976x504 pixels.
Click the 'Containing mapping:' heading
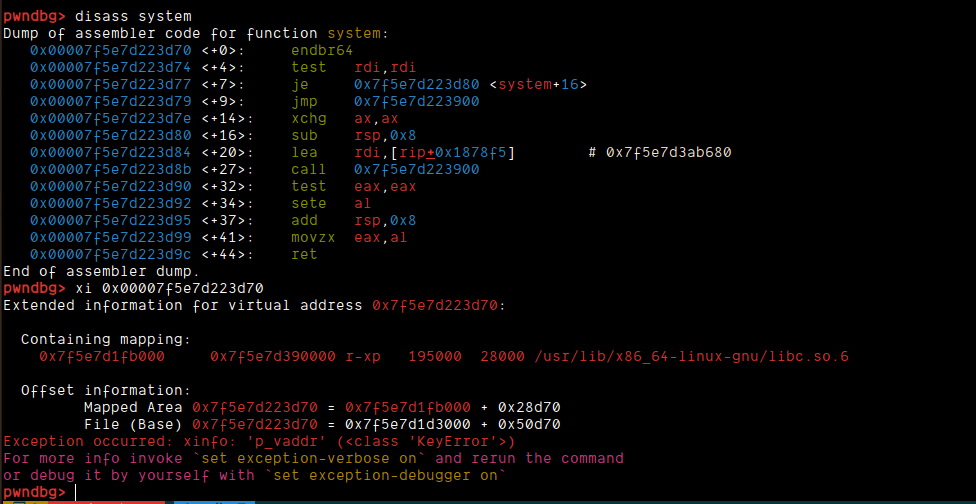pos(106,340)
